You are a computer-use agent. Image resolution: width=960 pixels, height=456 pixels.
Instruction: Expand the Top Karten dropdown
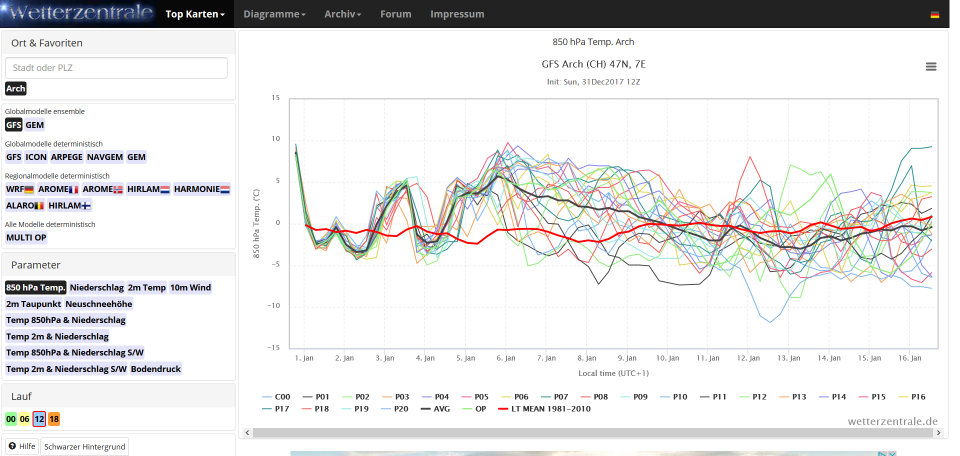[195, 15]
